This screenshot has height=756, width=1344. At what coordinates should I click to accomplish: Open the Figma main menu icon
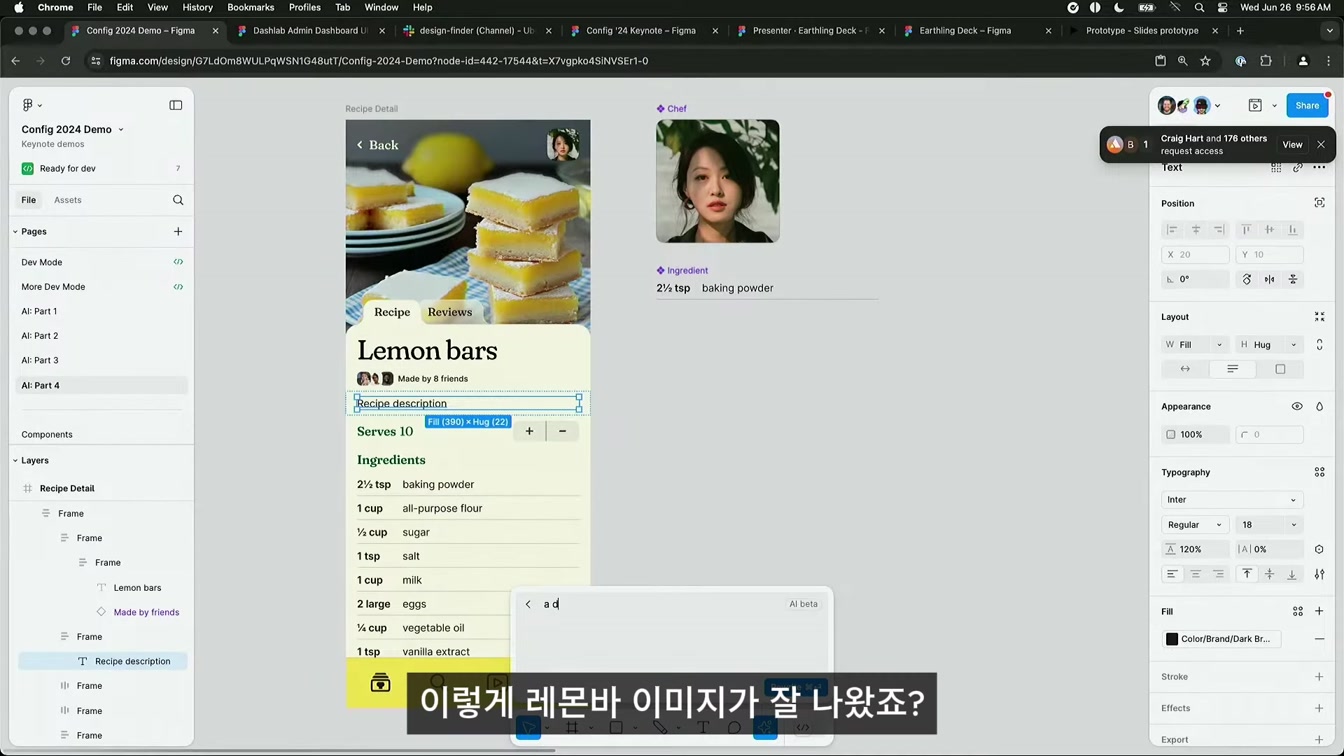point(28,105)
